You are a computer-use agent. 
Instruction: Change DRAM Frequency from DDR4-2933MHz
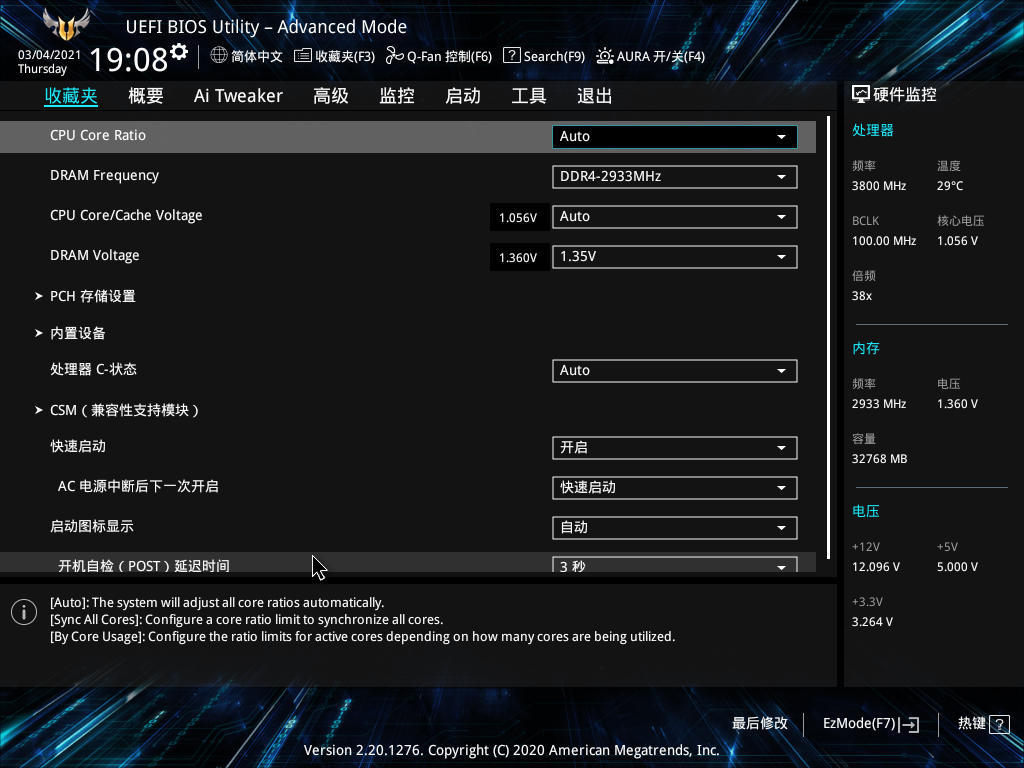pyautogui.click(x=674, y=176)
